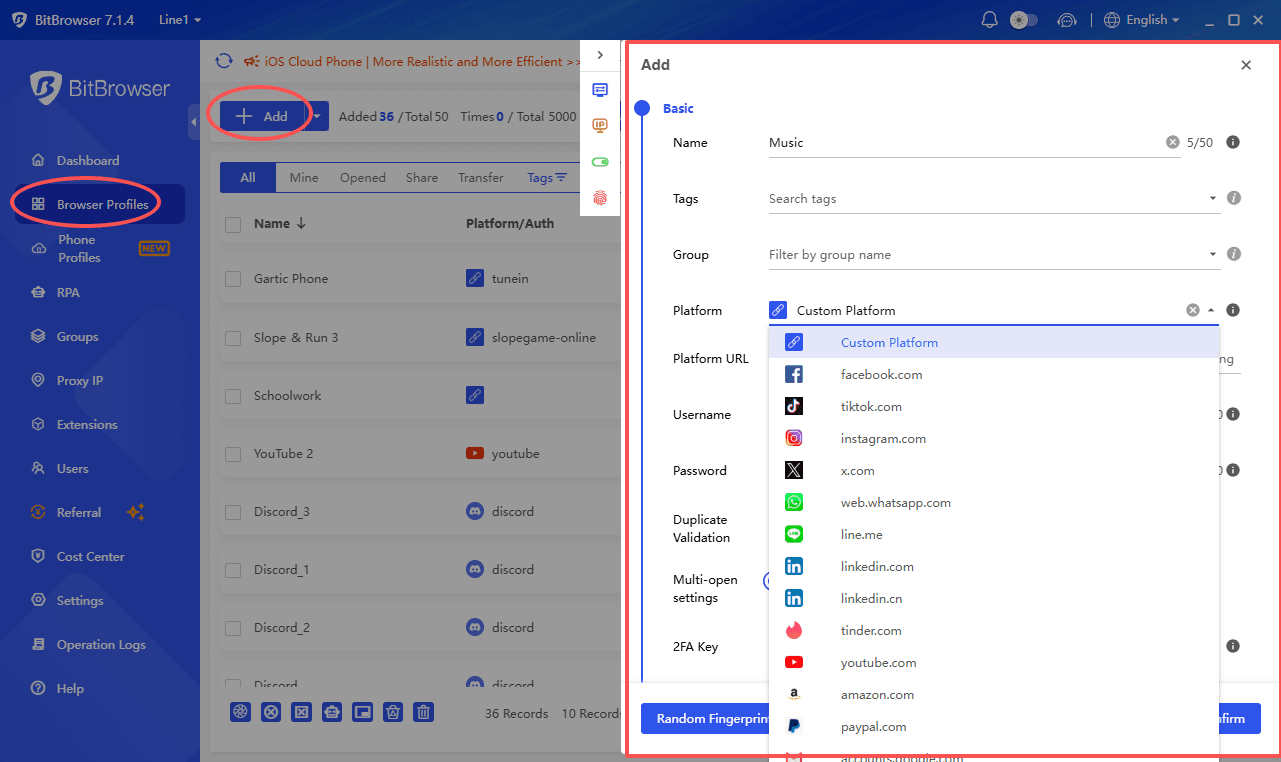Image resolution: width=1281 pixels, height=762 pixels.
Task: Open the fingerprint icon in side strip
Action: point(600,197)
